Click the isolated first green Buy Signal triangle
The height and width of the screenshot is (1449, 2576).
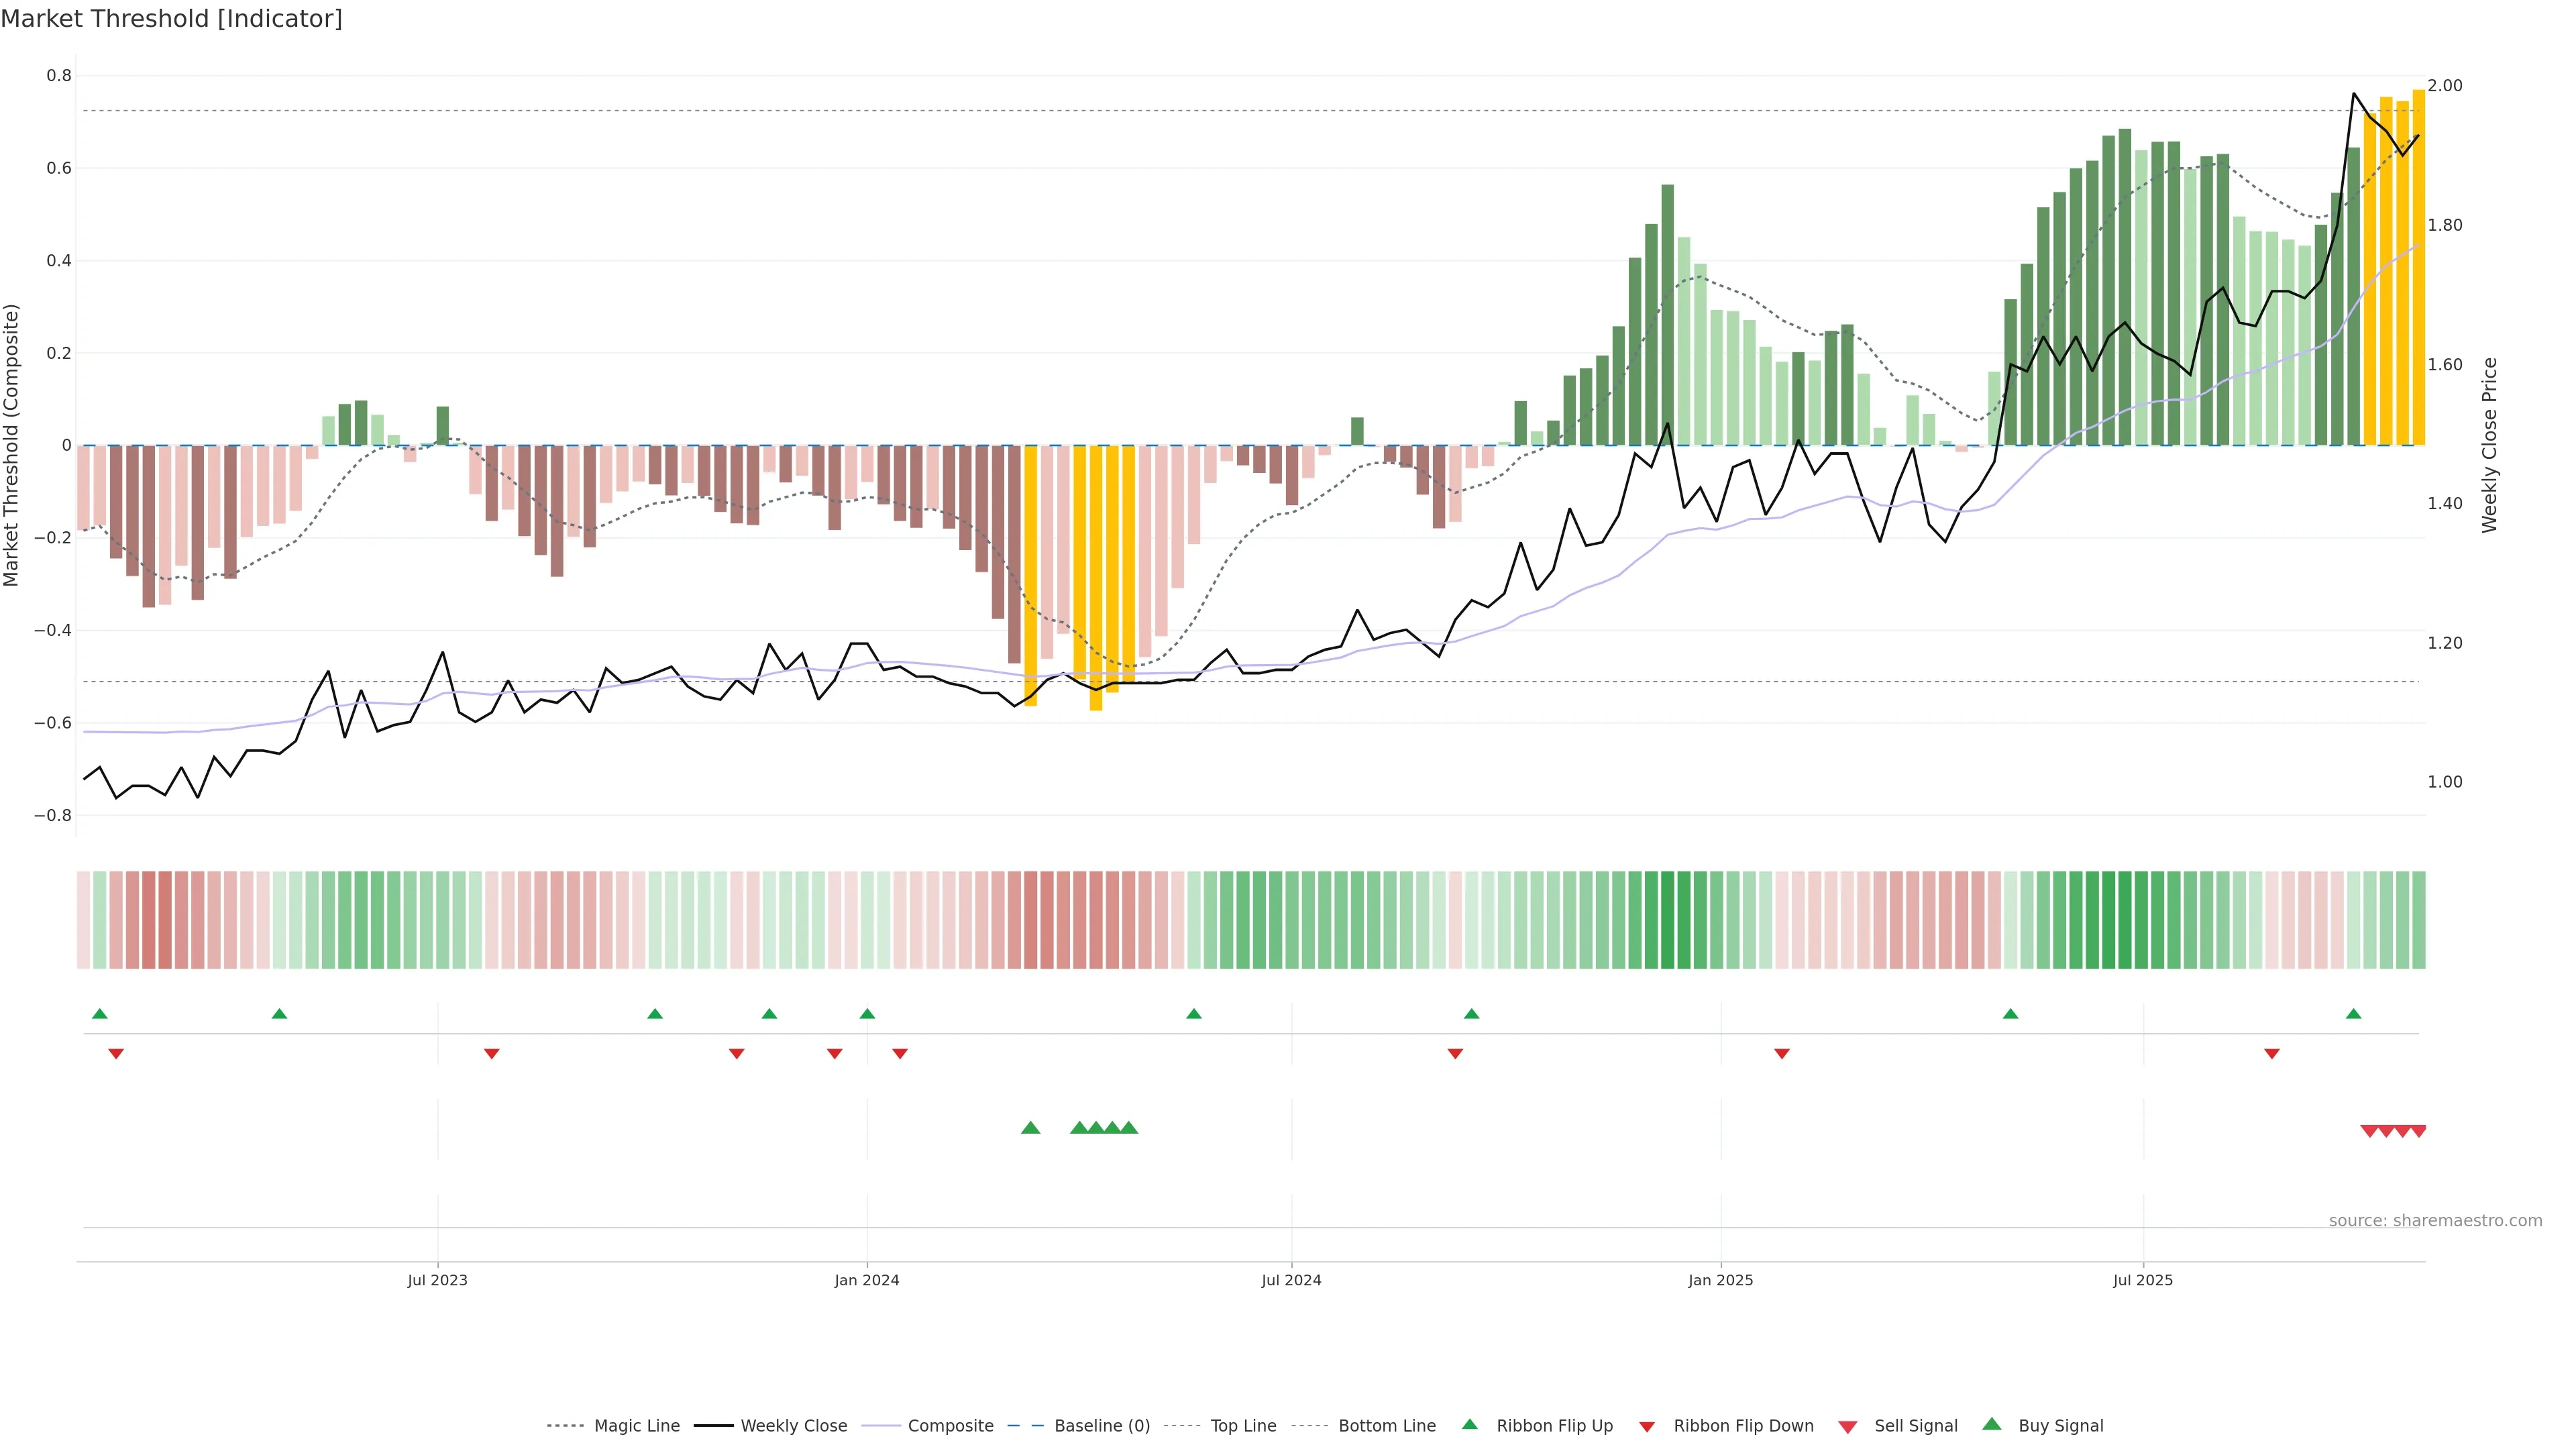(x=1030, y=1128)
